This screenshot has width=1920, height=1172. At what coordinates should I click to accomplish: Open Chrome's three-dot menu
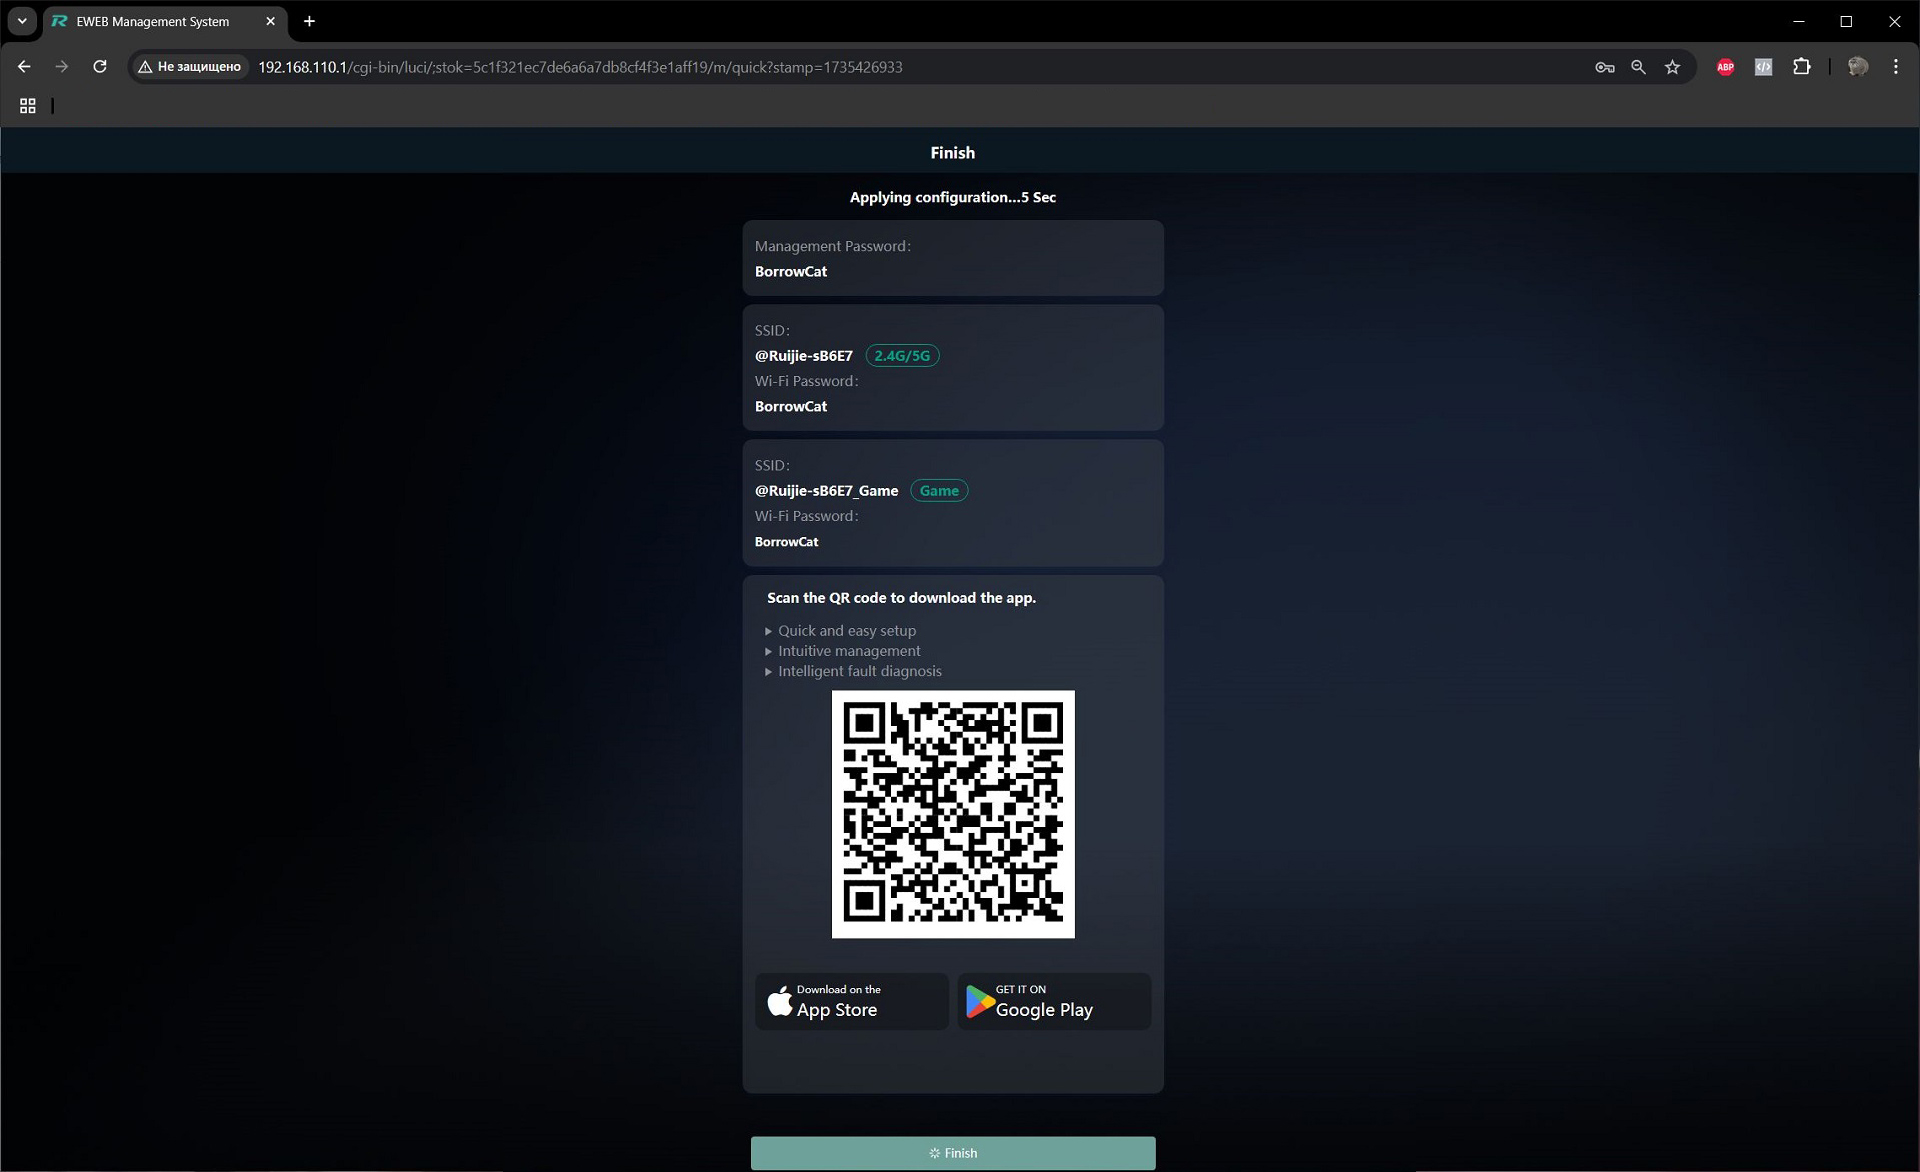[1896, 67]
